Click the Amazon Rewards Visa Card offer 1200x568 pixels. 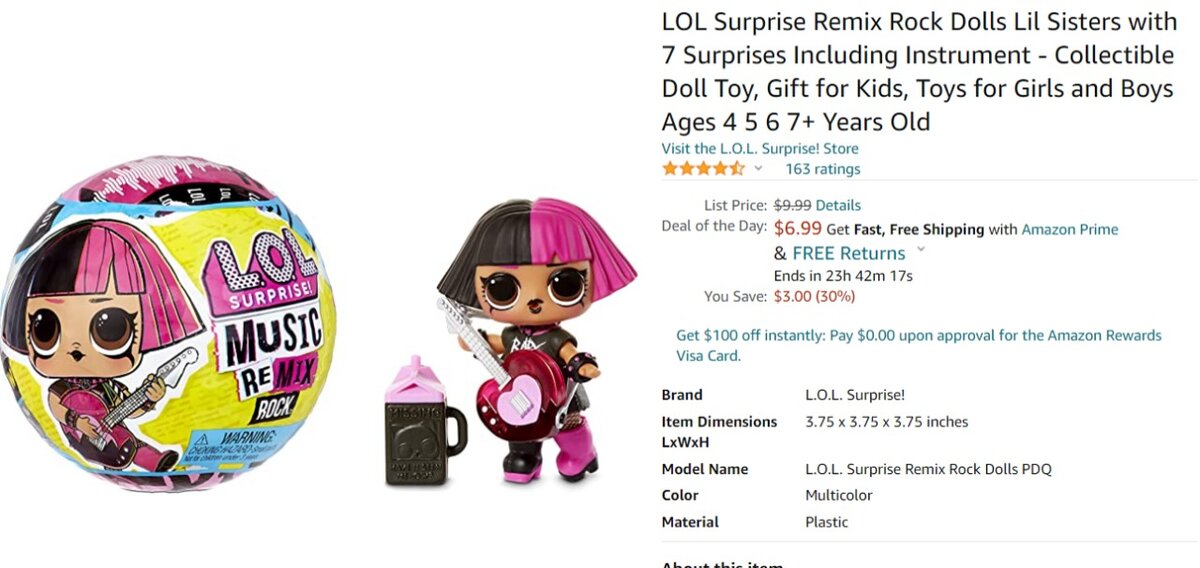(919, 345)
